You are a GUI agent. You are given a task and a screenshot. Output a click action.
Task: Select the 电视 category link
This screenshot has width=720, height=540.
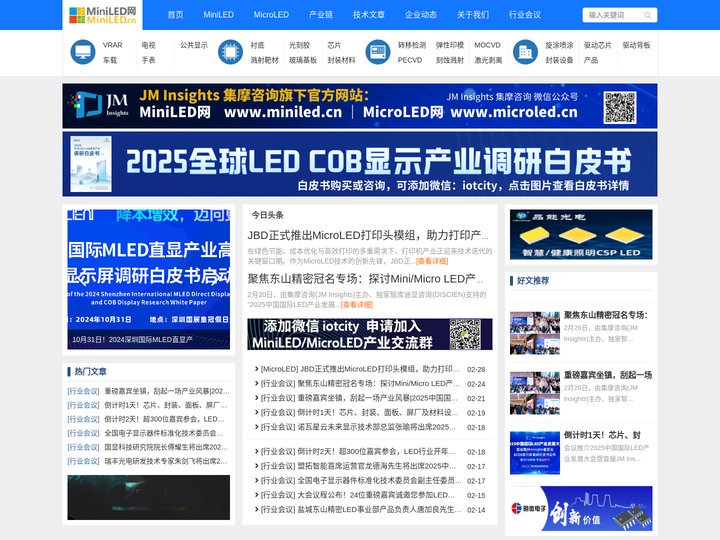tap(148, 45)
